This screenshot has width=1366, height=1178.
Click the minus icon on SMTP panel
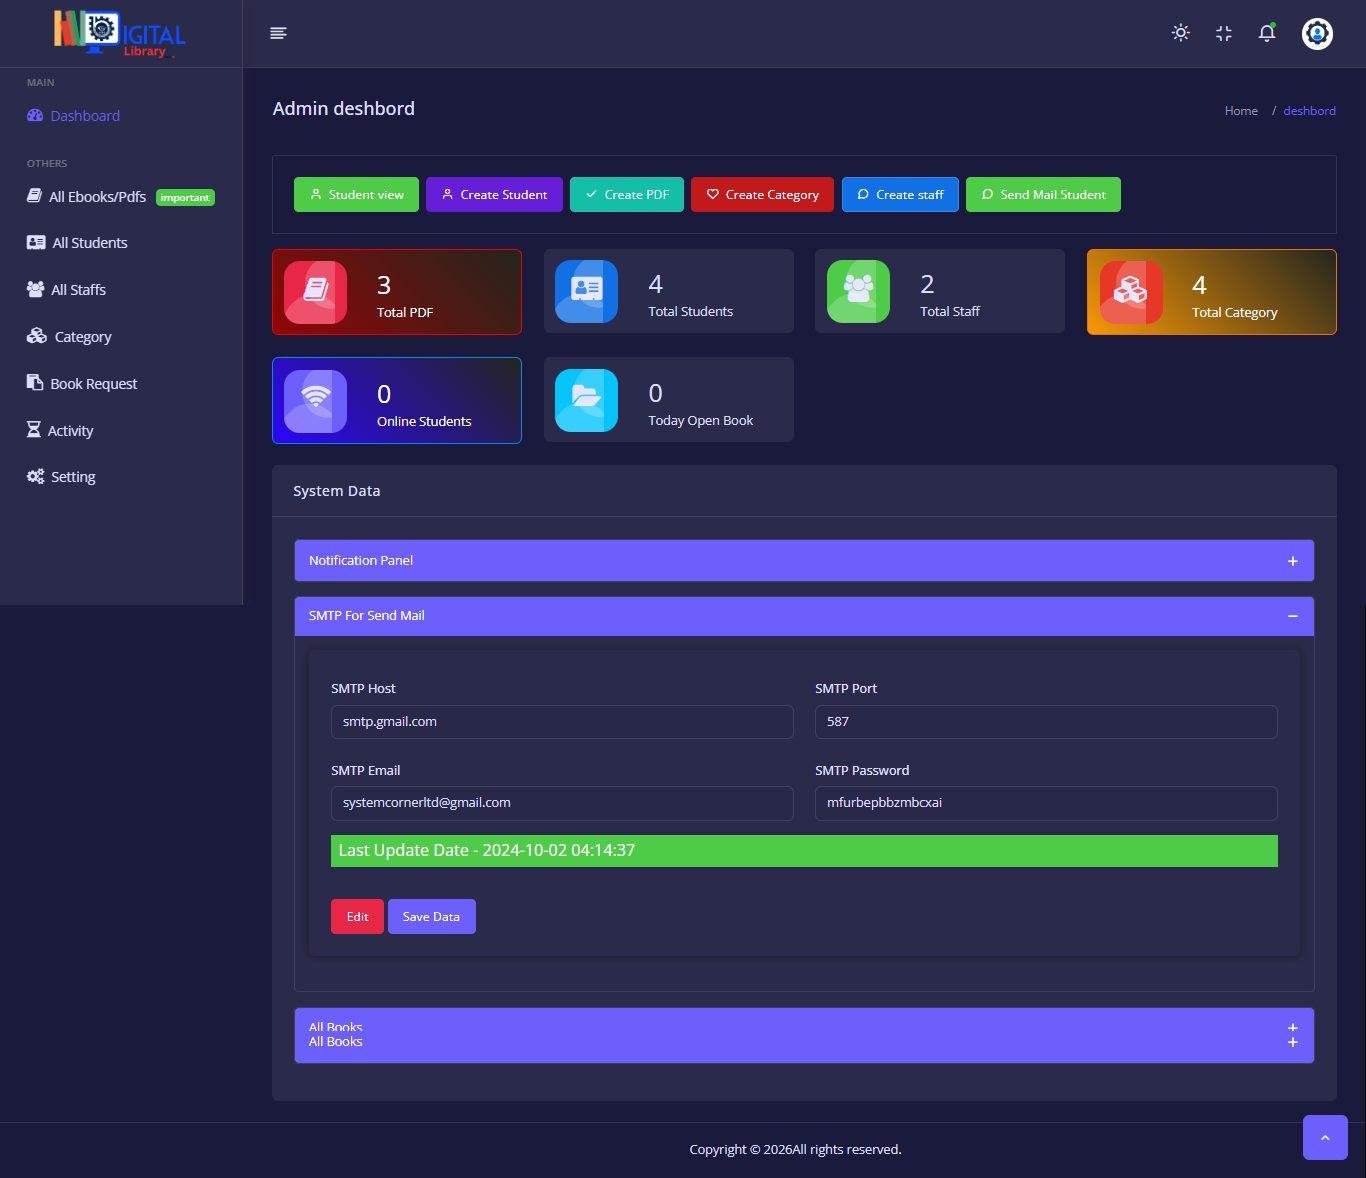1293,616
